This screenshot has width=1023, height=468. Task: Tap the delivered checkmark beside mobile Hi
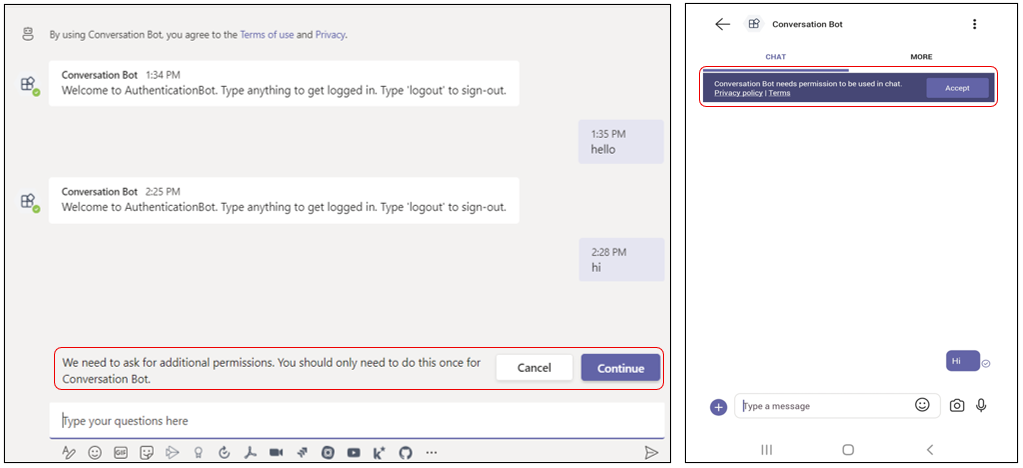coord(986,364)
